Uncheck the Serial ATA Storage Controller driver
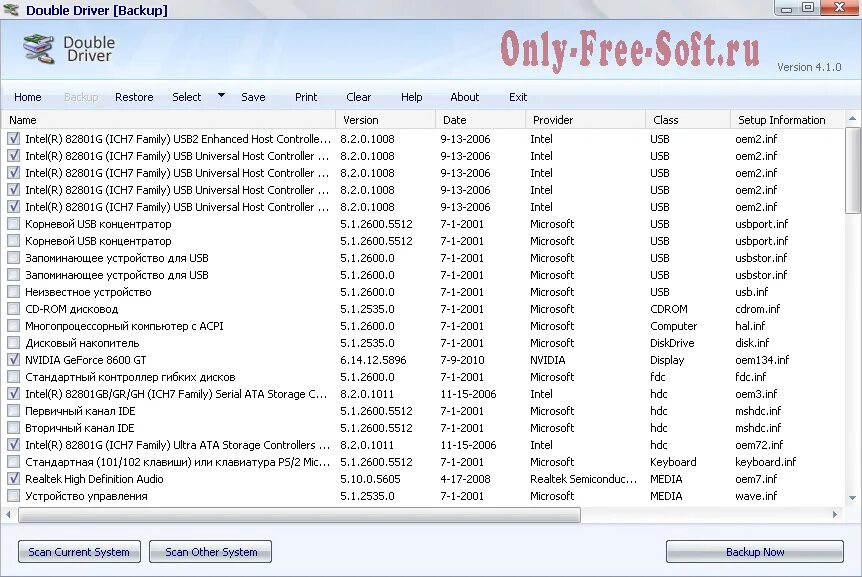The height and width of the screenshot is (577, 862). (14, 394)
